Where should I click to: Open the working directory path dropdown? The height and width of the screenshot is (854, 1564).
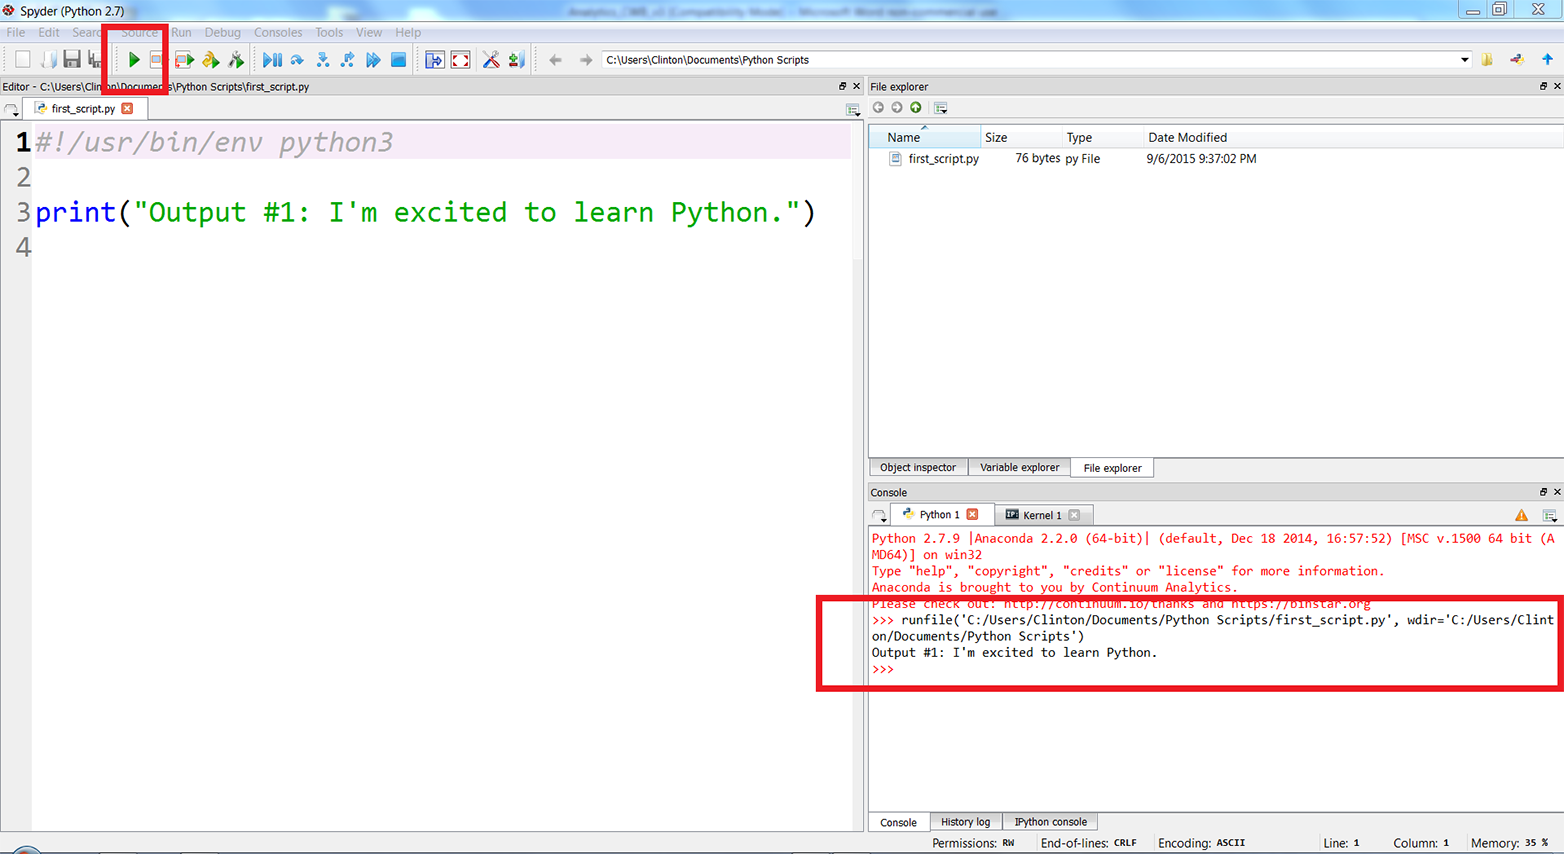tap(1464, 60)
